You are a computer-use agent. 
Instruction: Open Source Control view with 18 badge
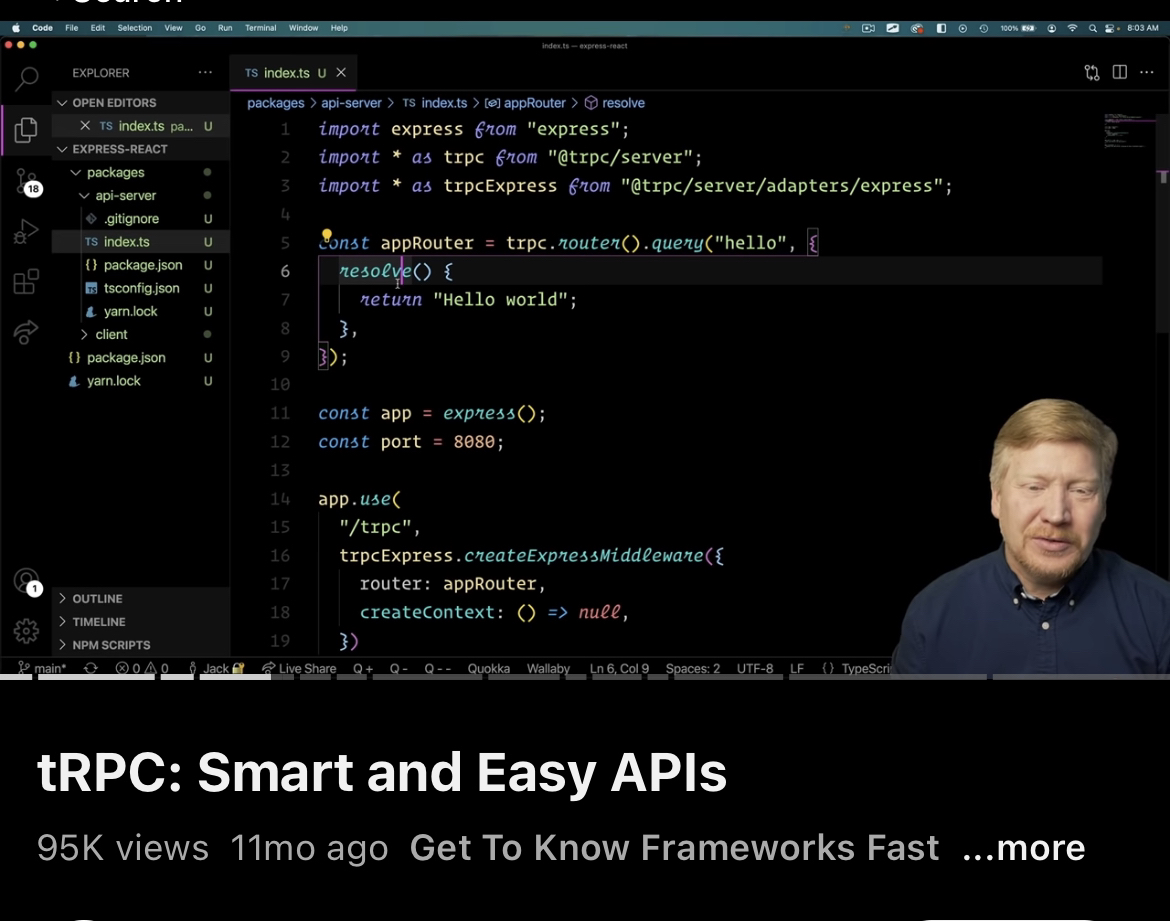[x=26, y=181]
